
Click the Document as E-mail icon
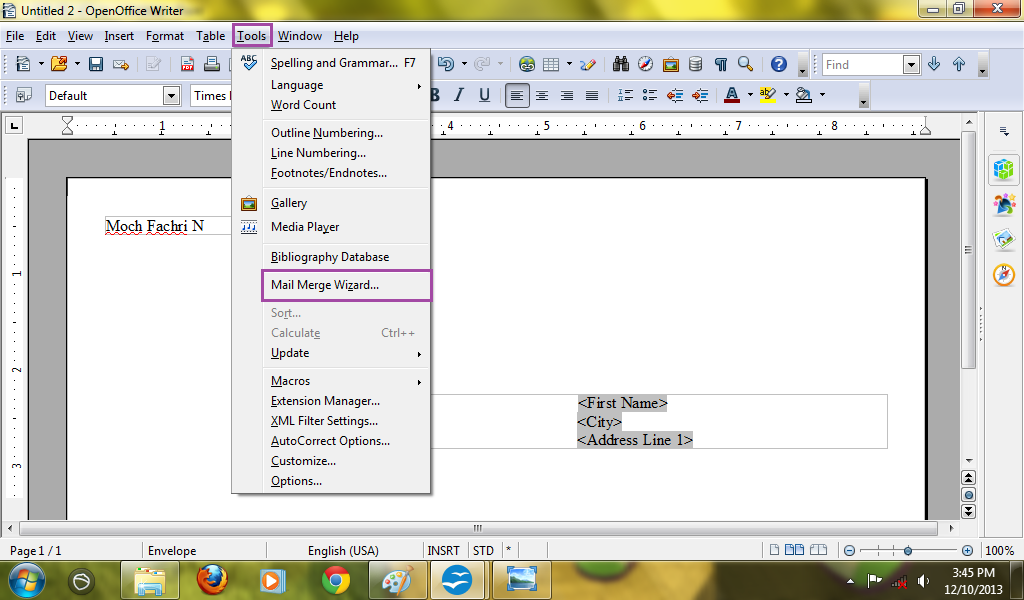tap(121, 64)
